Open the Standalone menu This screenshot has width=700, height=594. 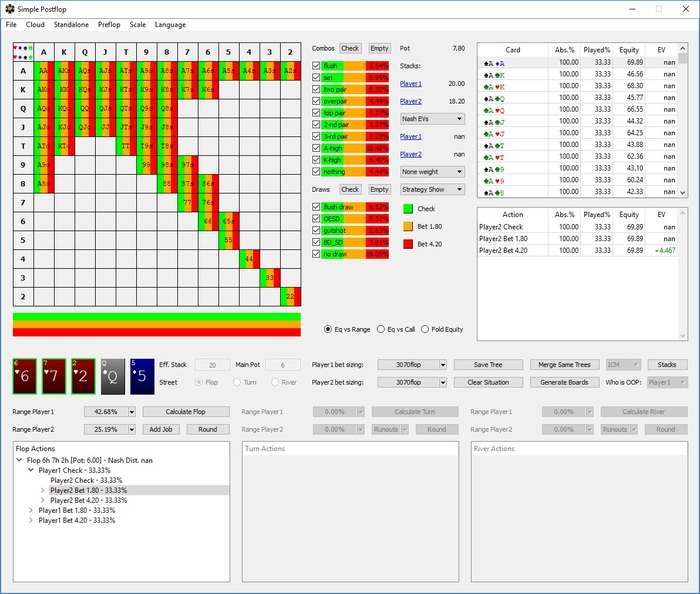click(x=71, y=25)
